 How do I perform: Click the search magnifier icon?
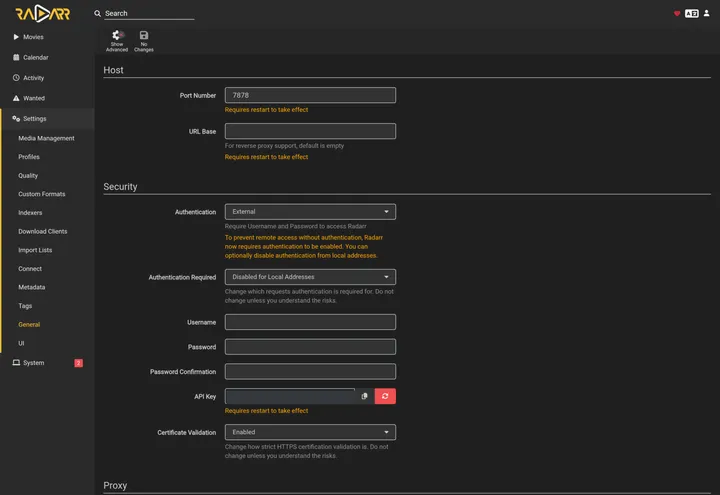pyautogui.click(x=97, y=14)
